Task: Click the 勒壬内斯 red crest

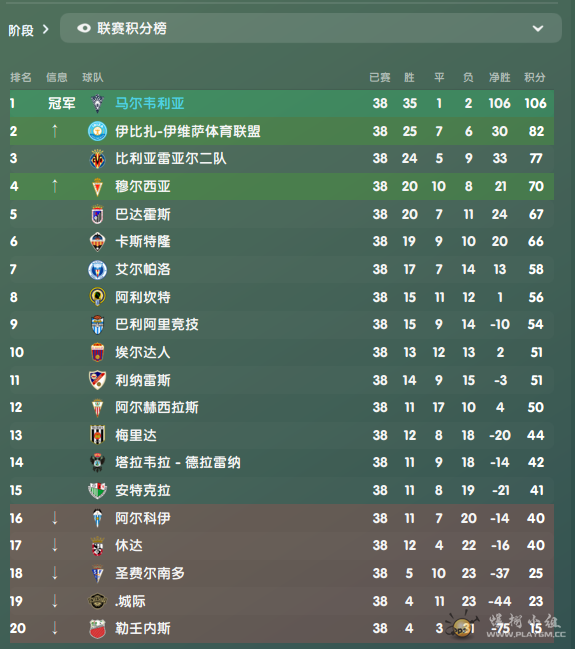Action: click(98, 629)
